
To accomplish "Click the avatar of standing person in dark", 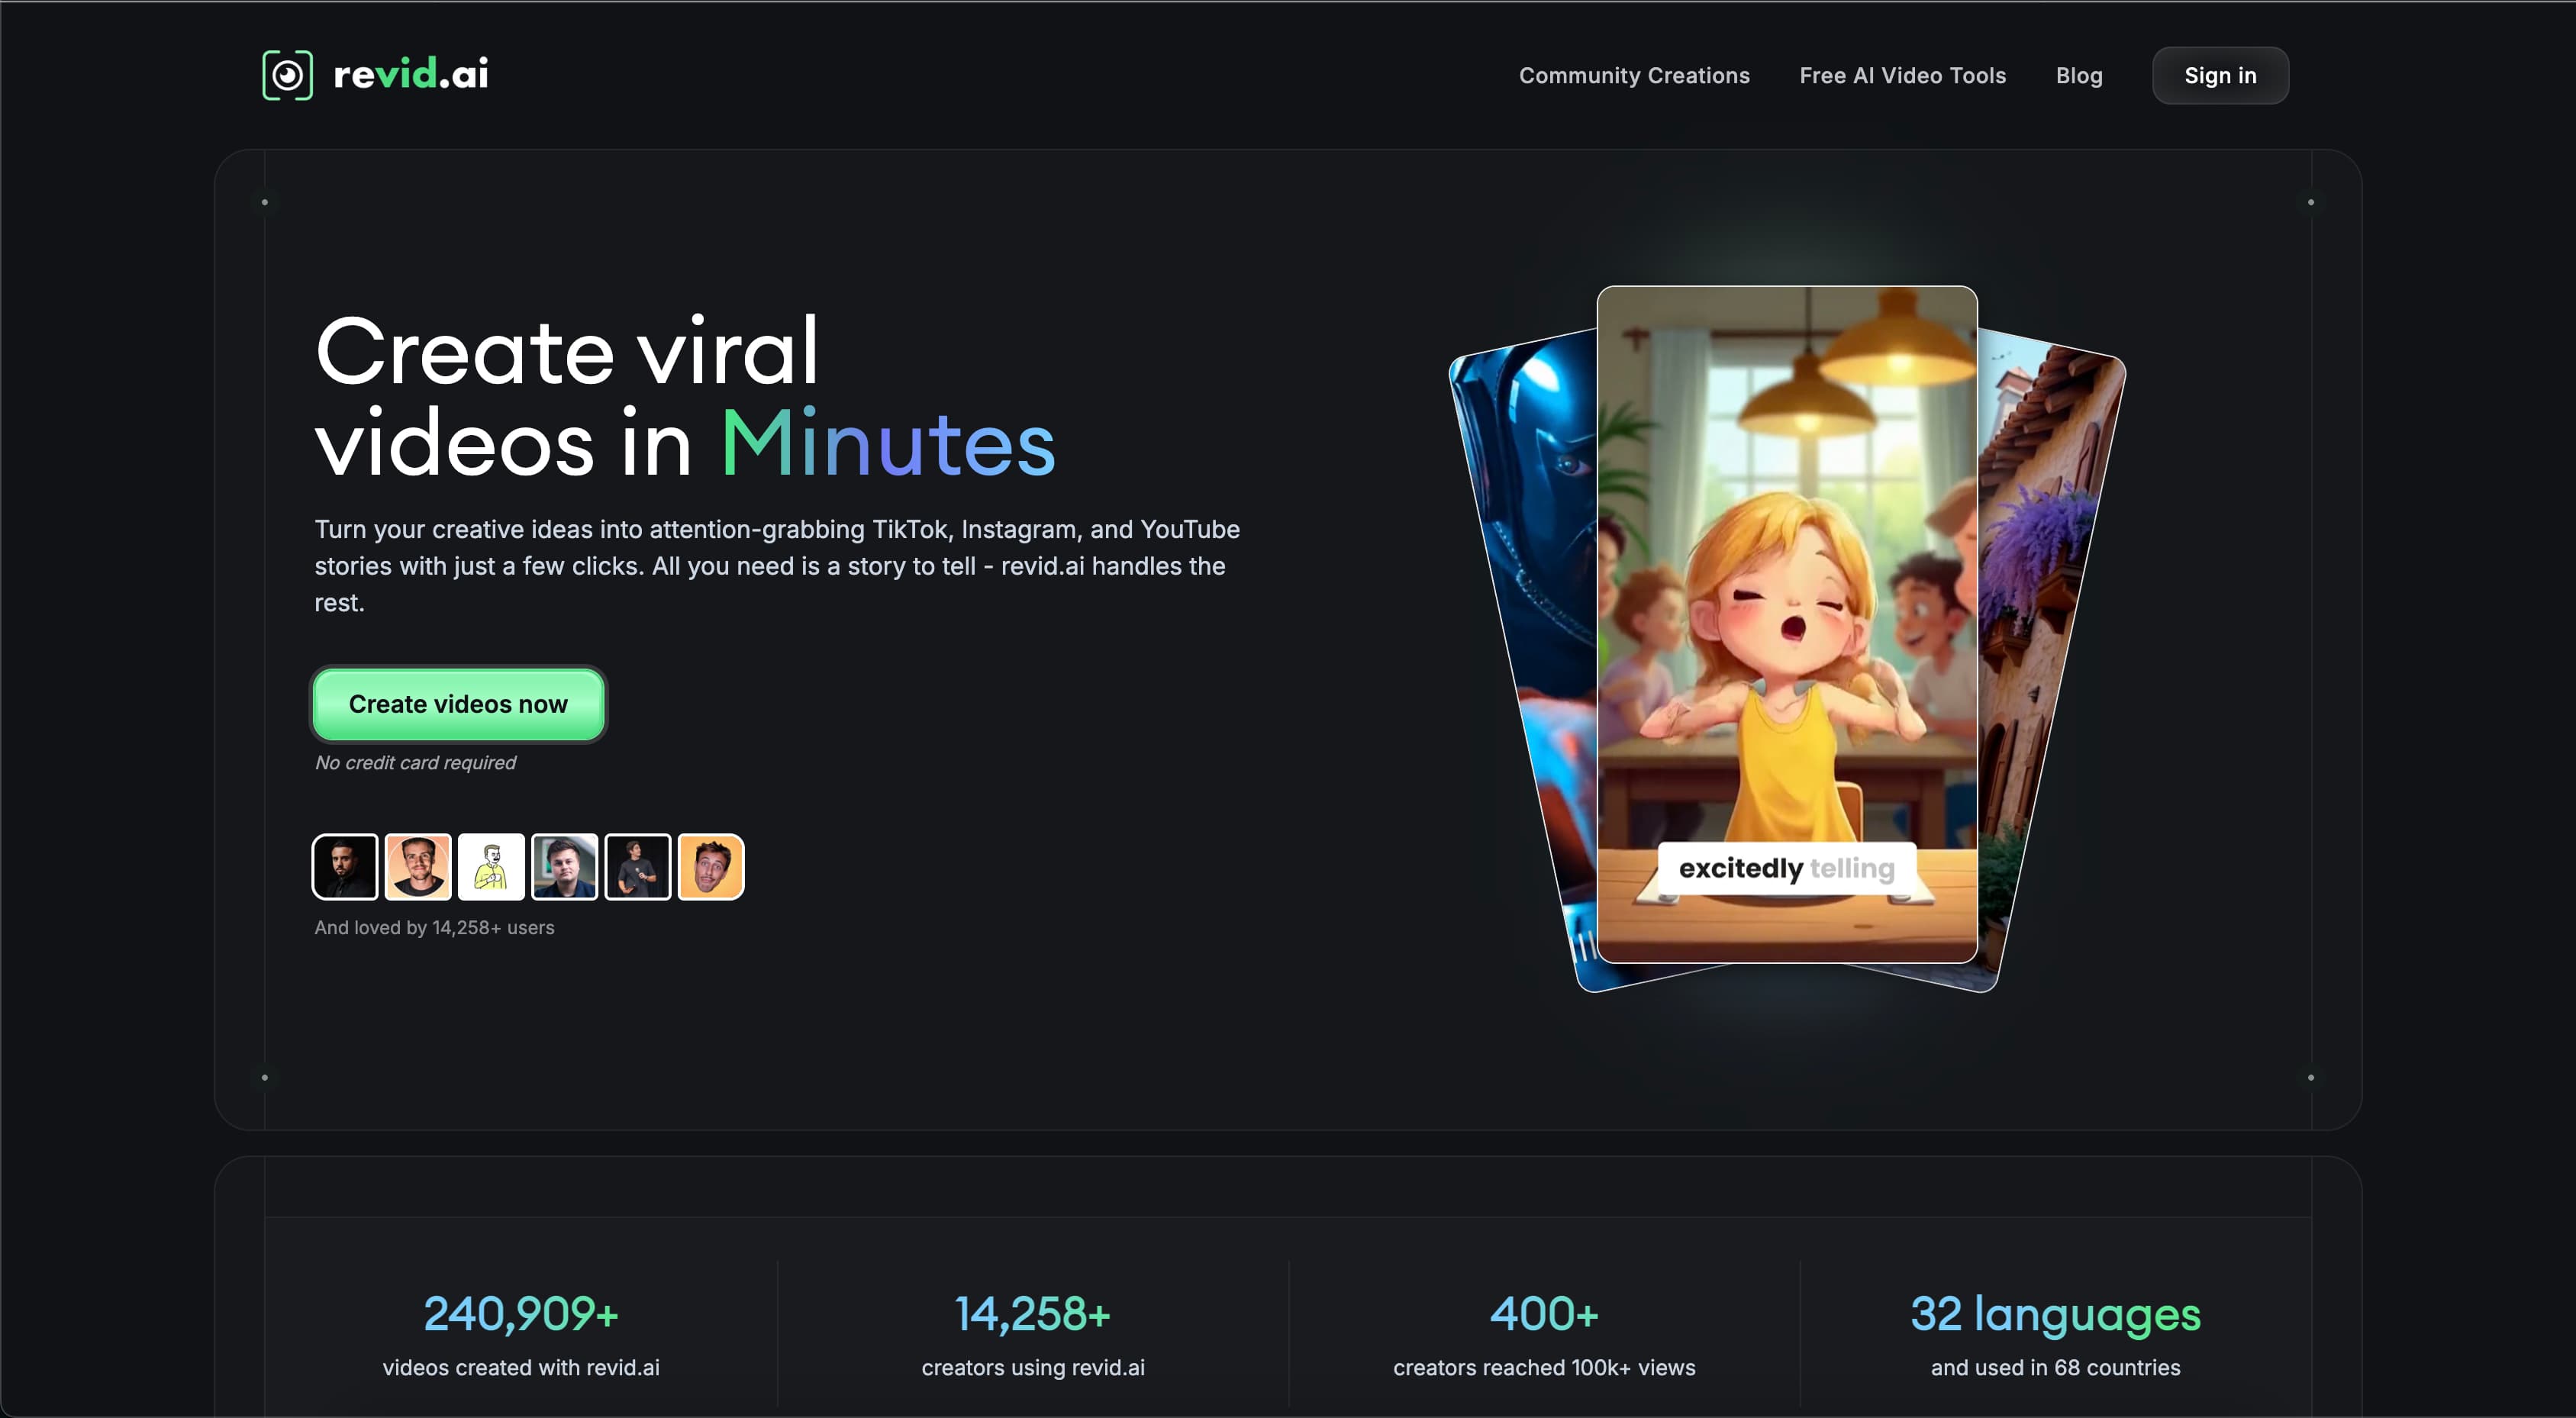I will point(637,867).
